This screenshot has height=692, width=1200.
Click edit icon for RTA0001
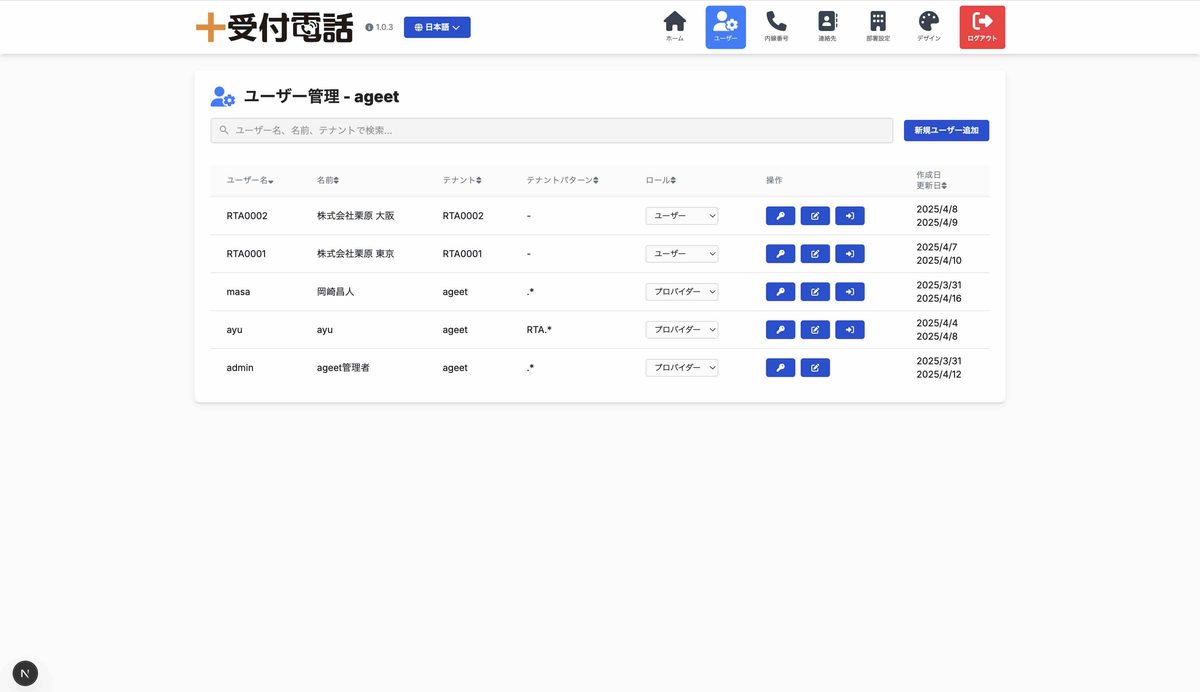(815, 254)
